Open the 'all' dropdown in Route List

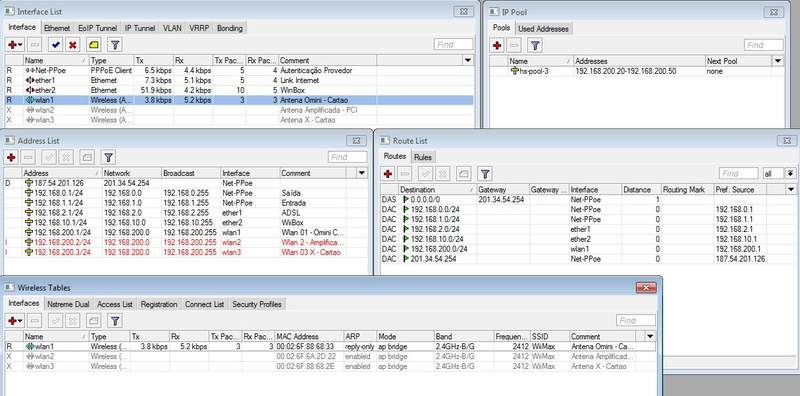pos(790,174)
